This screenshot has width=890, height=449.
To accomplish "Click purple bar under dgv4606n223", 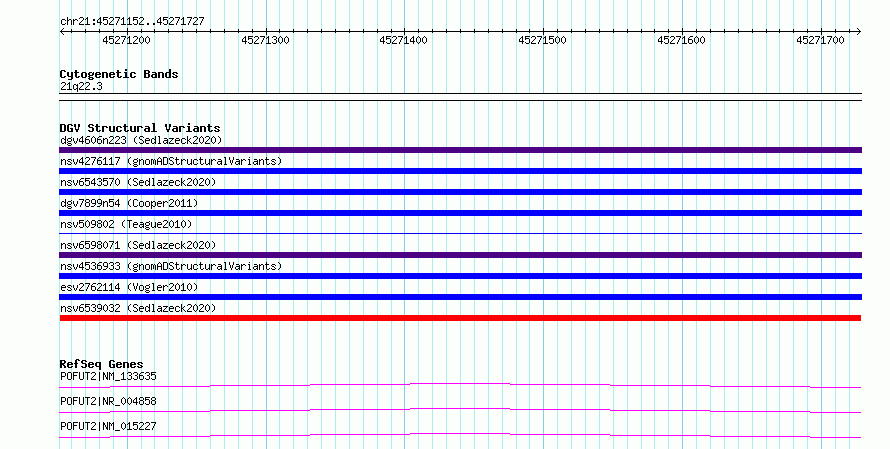I will coord(460,150).
